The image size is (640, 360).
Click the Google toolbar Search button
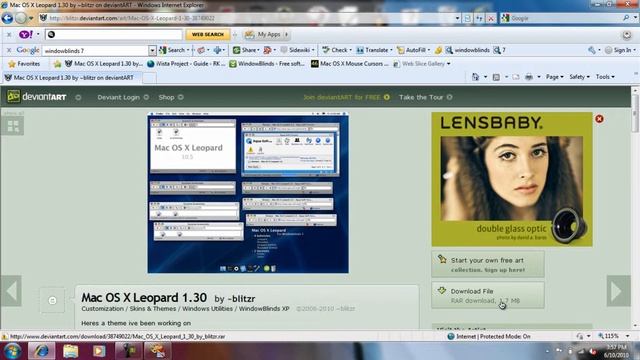173,50
